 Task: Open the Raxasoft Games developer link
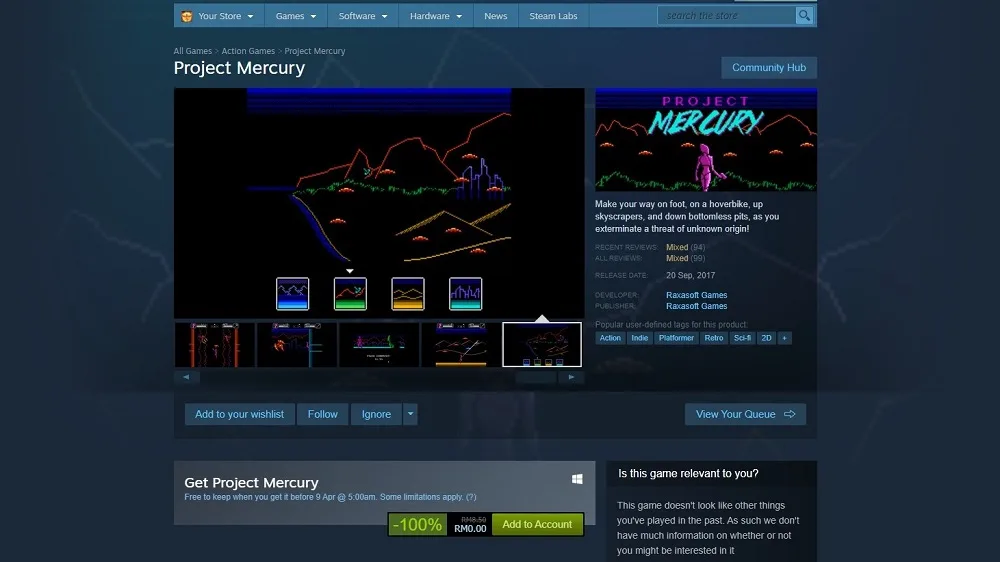pos(696,295)
